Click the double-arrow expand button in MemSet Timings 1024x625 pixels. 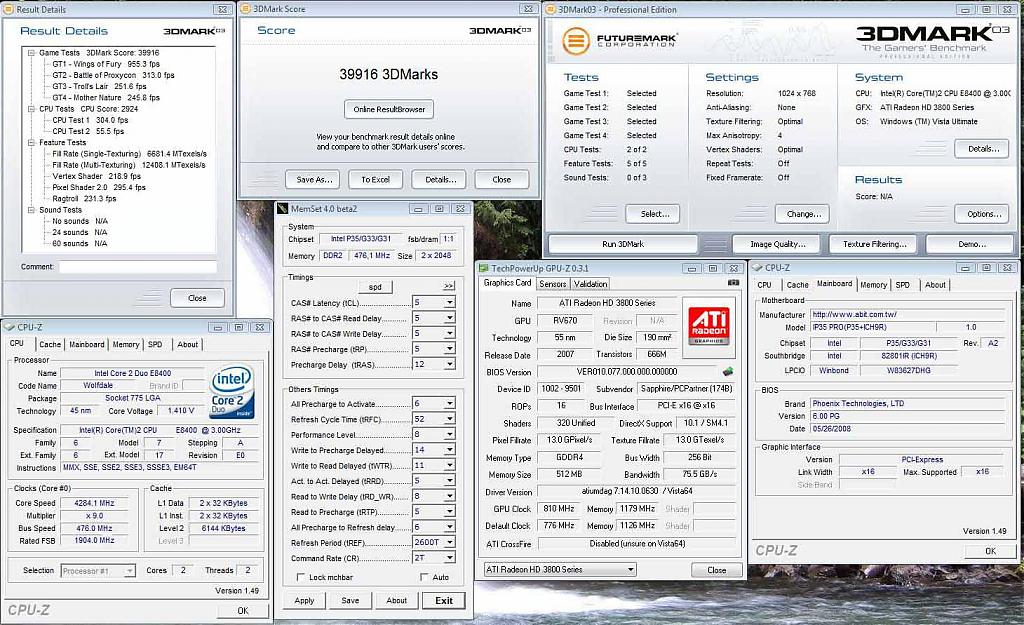coord(449,286)
